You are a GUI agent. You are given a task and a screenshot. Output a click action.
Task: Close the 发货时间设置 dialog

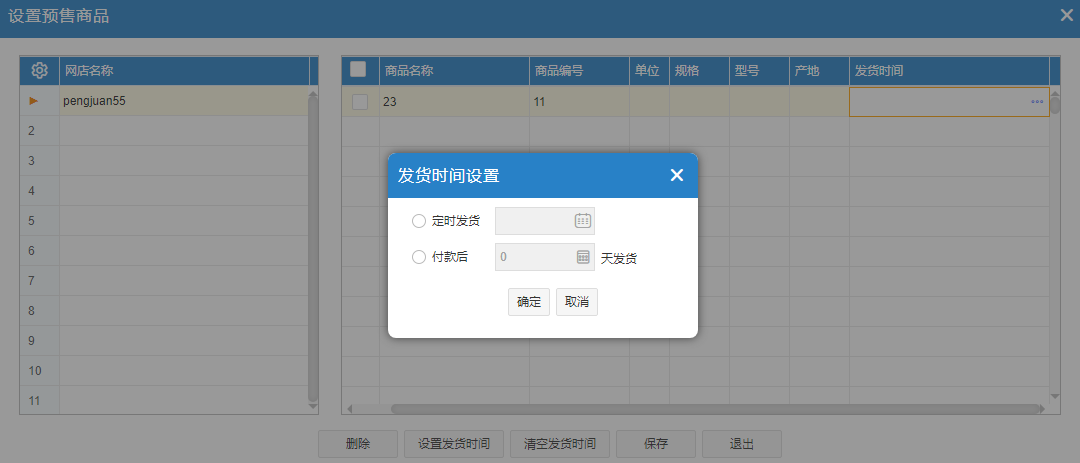[x=677, y=175]
